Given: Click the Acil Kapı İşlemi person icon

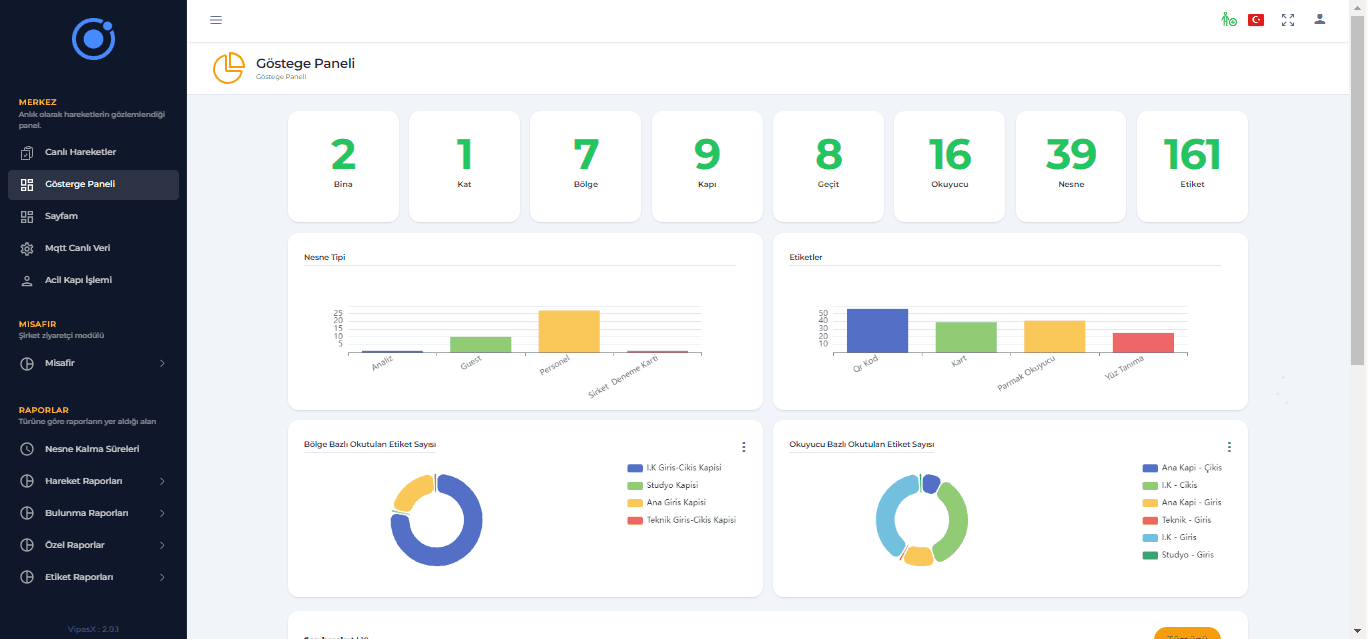Looking at the screenshot, I should (x=27, y=280).
